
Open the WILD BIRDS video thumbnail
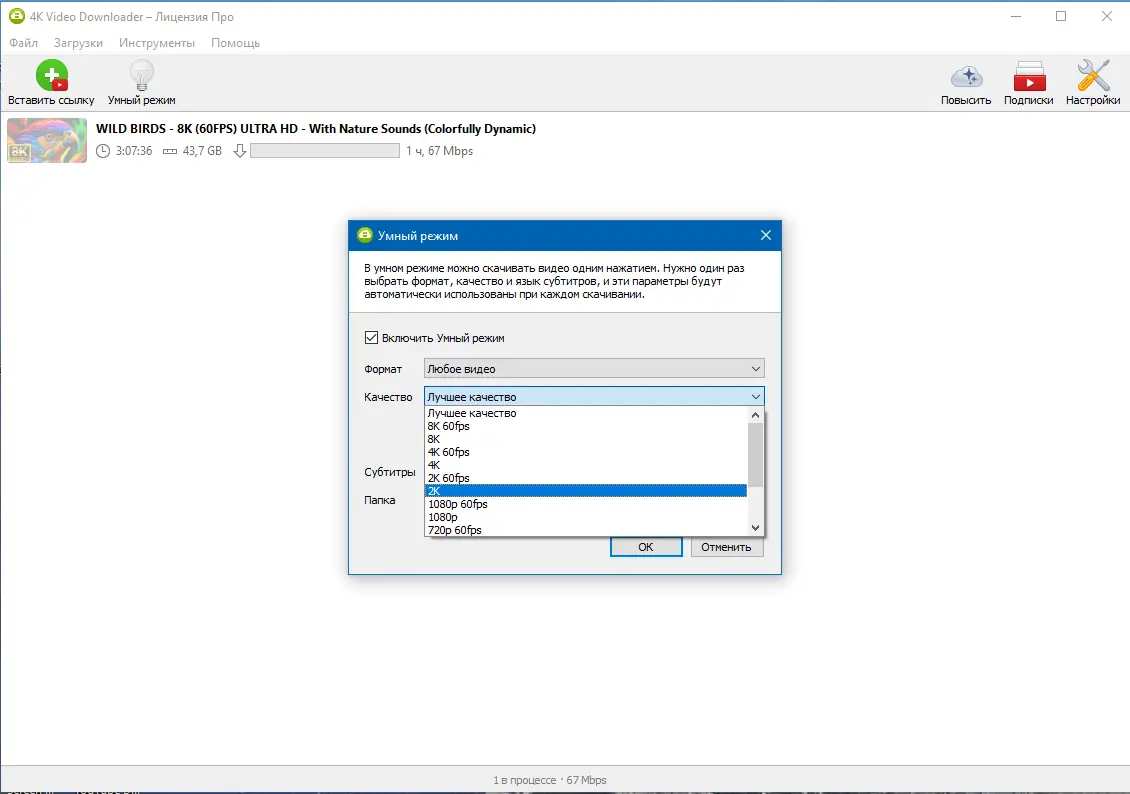48,140
